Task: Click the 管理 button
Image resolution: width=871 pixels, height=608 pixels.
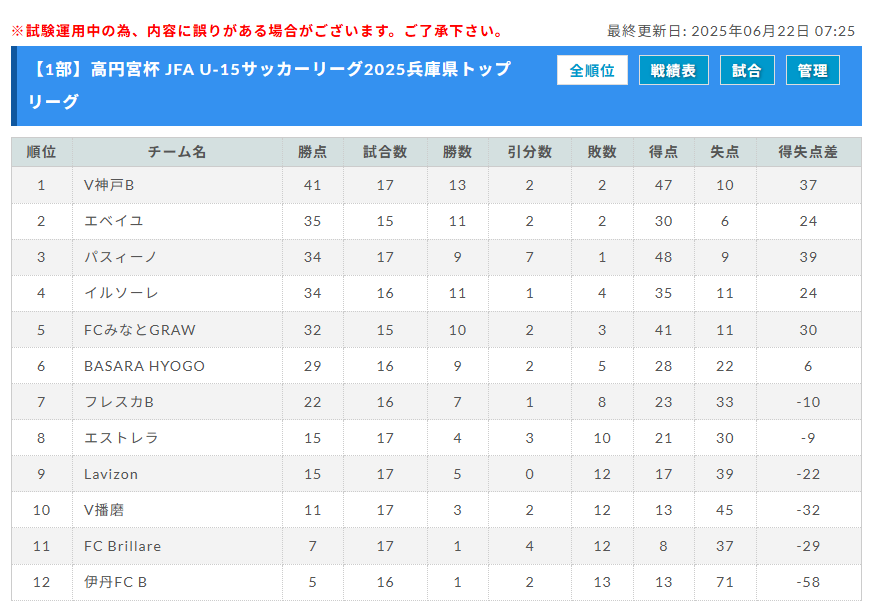Action: (812, 71)
